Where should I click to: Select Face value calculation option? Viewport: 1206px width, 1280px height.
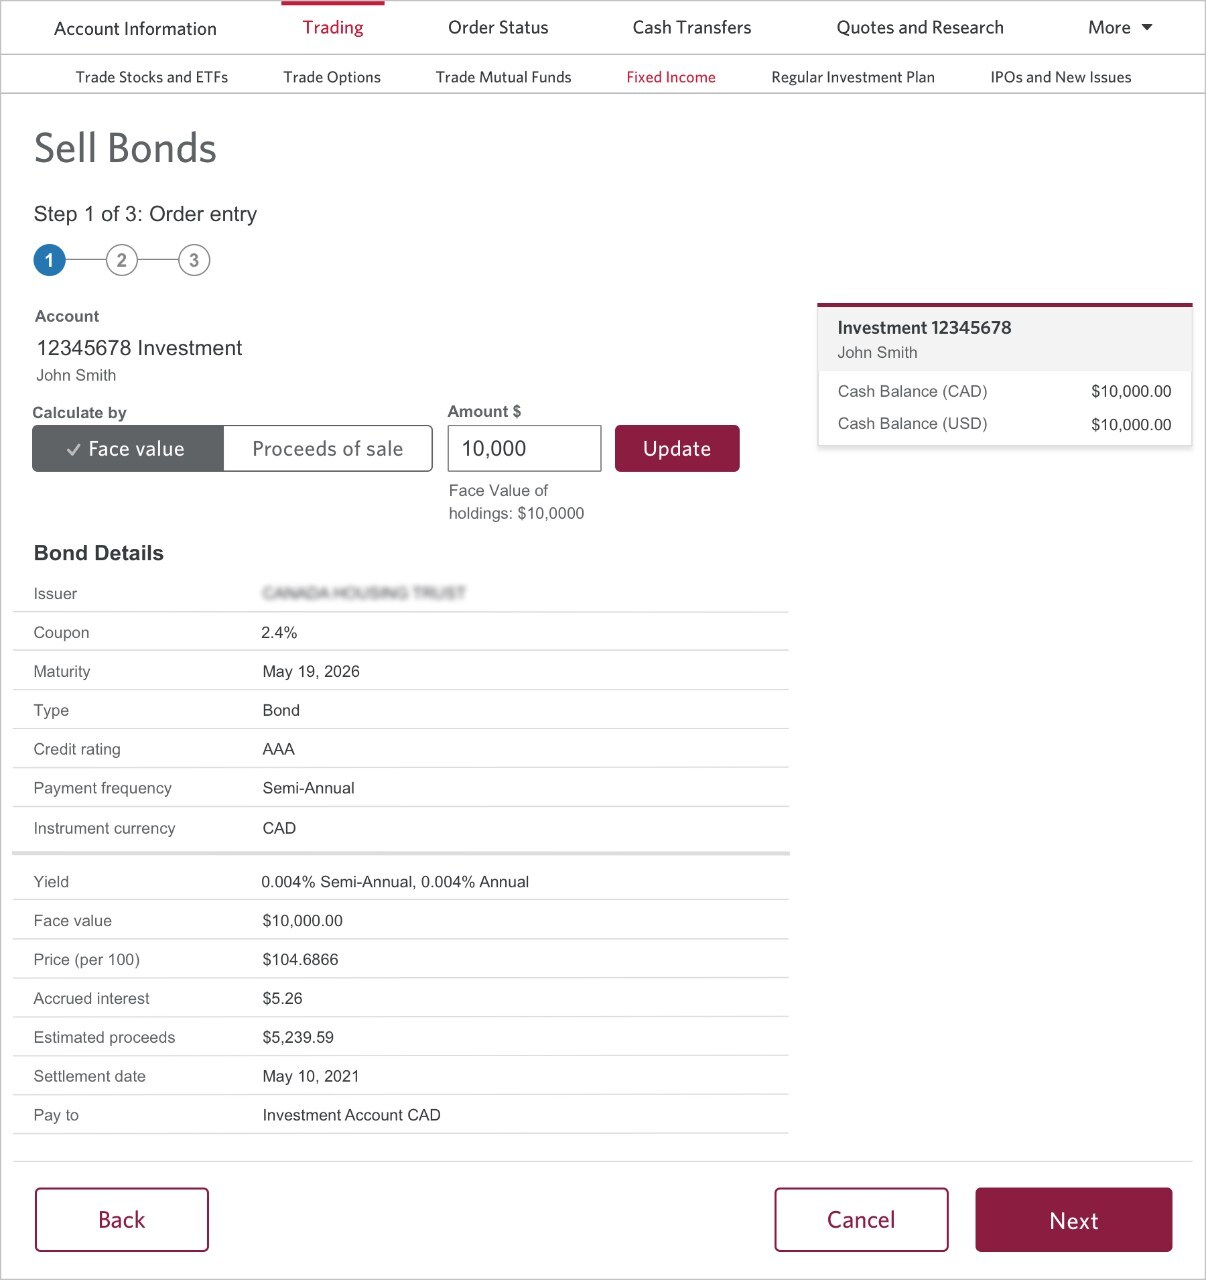point(128,448)
